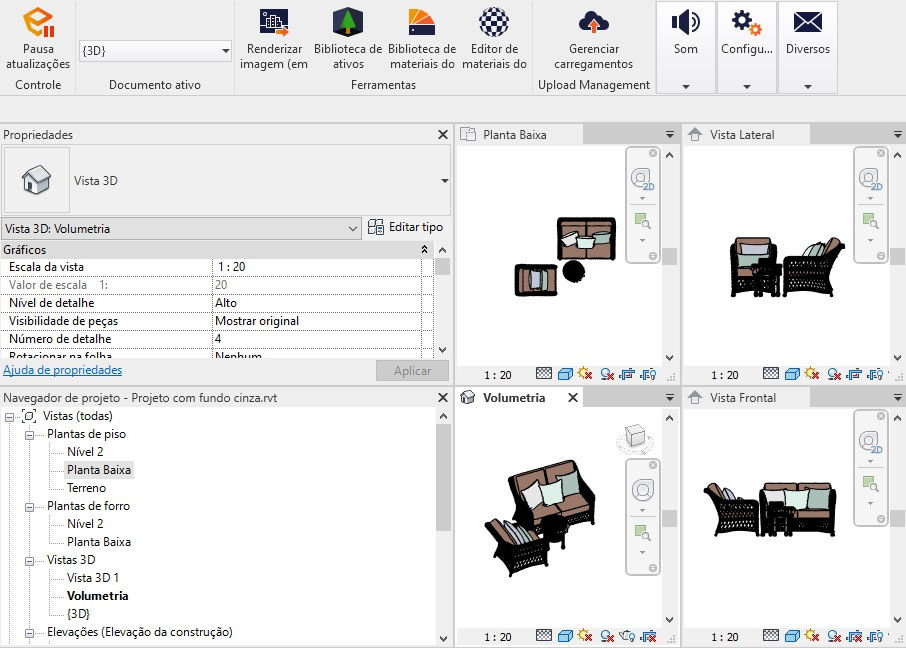Collapse the Plantas de forro tree node
906x648 pixels.
coord(29,507)
